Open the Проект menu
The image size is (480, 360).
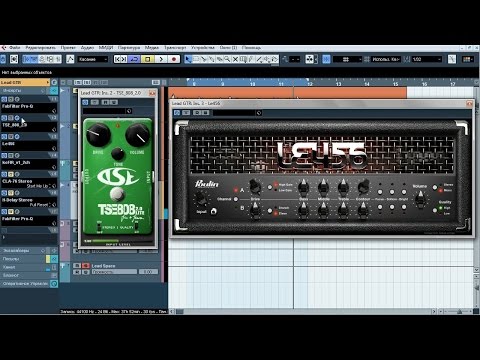(x=68, y=48)
